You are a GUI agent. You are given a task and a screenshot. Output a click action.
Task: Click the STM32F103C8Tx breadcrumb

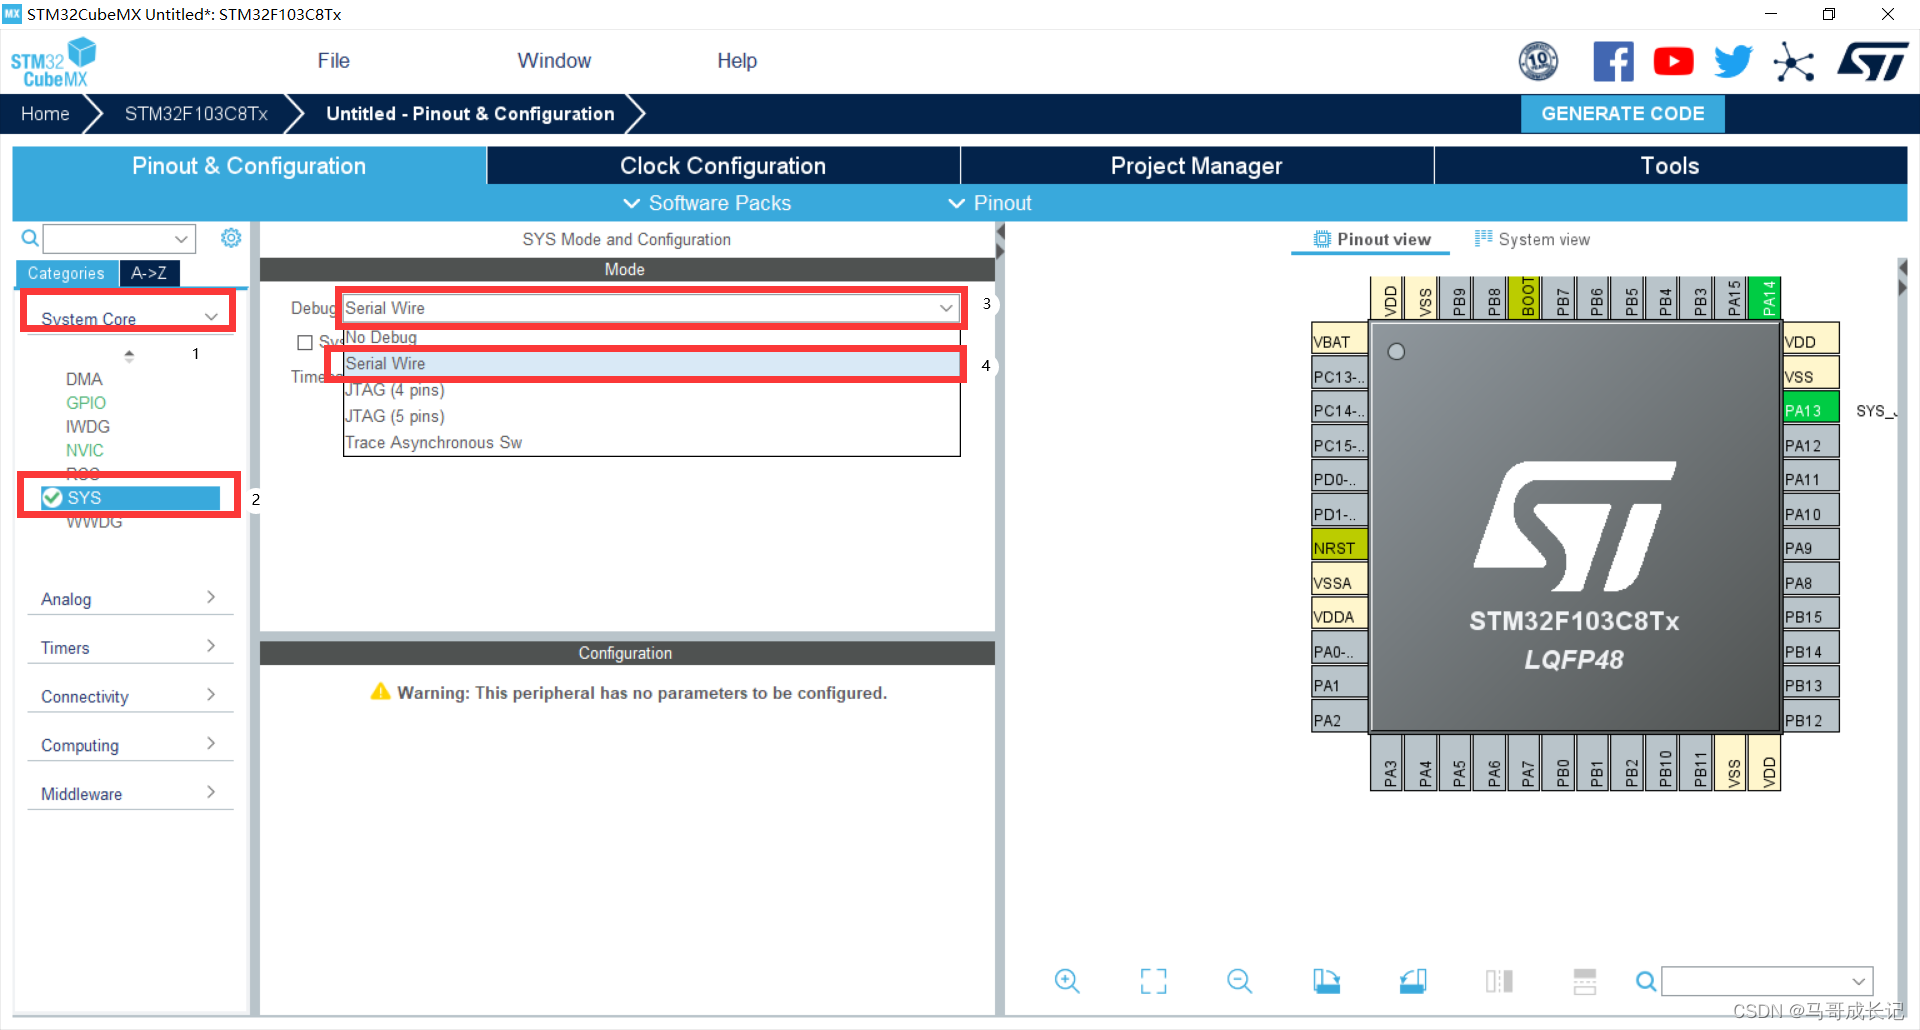tap(196, 114)
